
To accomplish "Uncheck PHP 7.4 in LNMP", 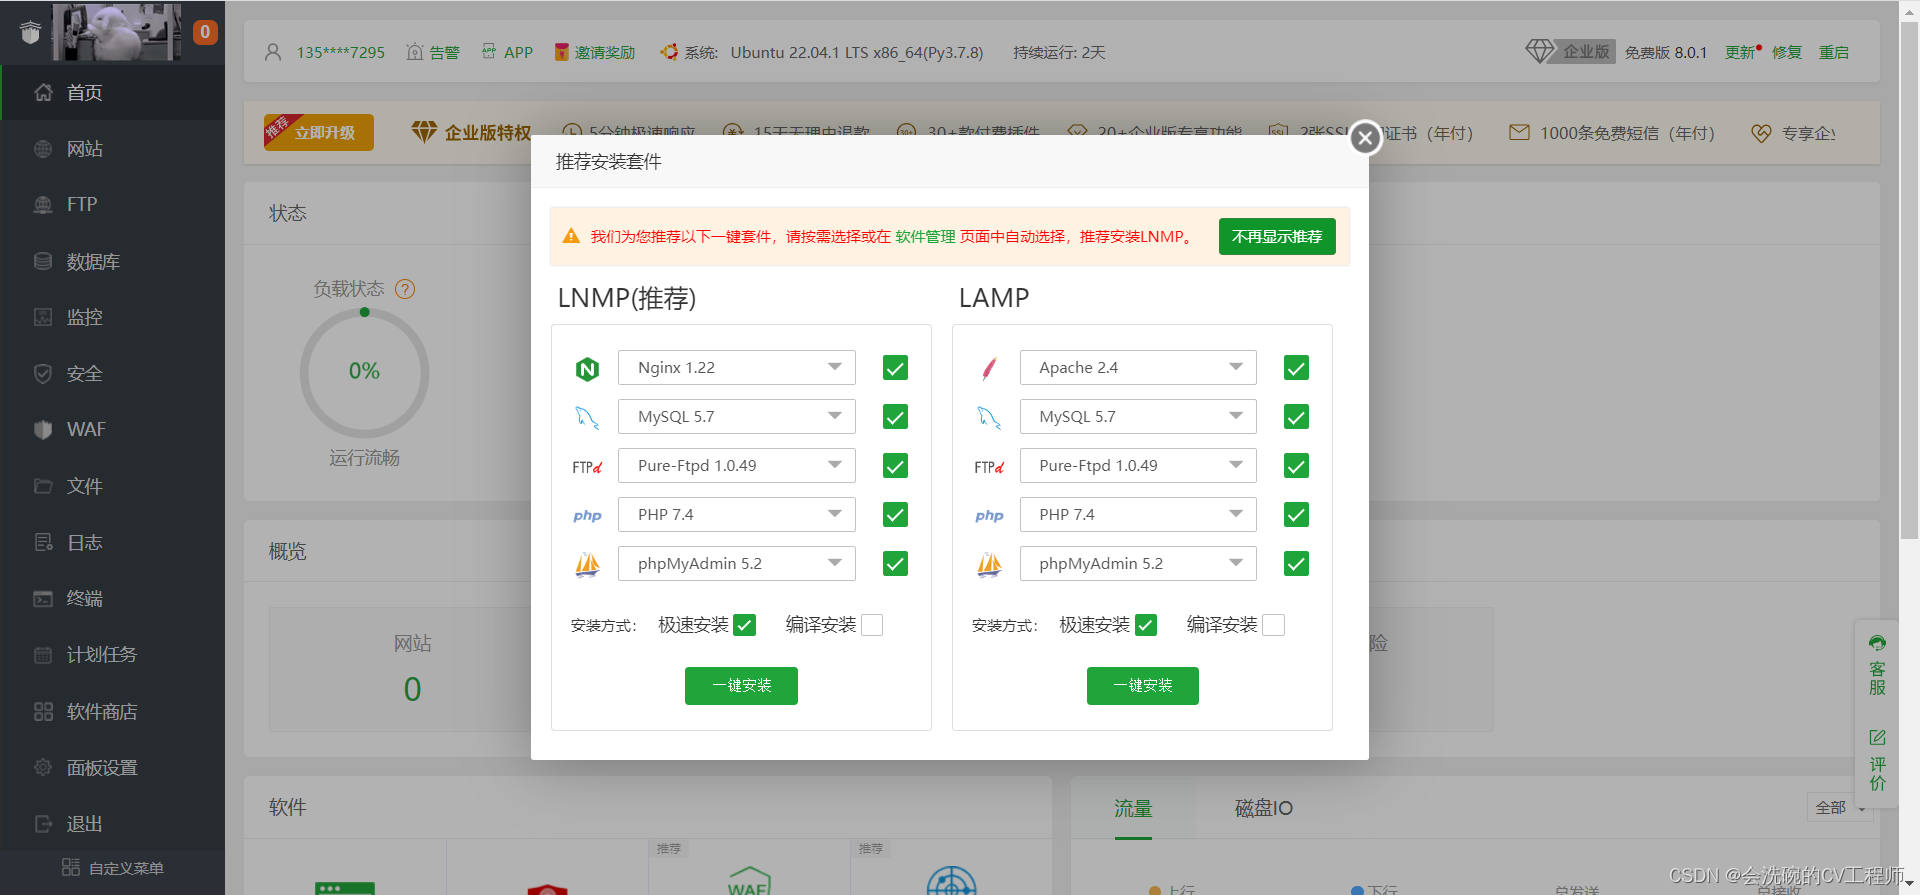I will [895, 515].
